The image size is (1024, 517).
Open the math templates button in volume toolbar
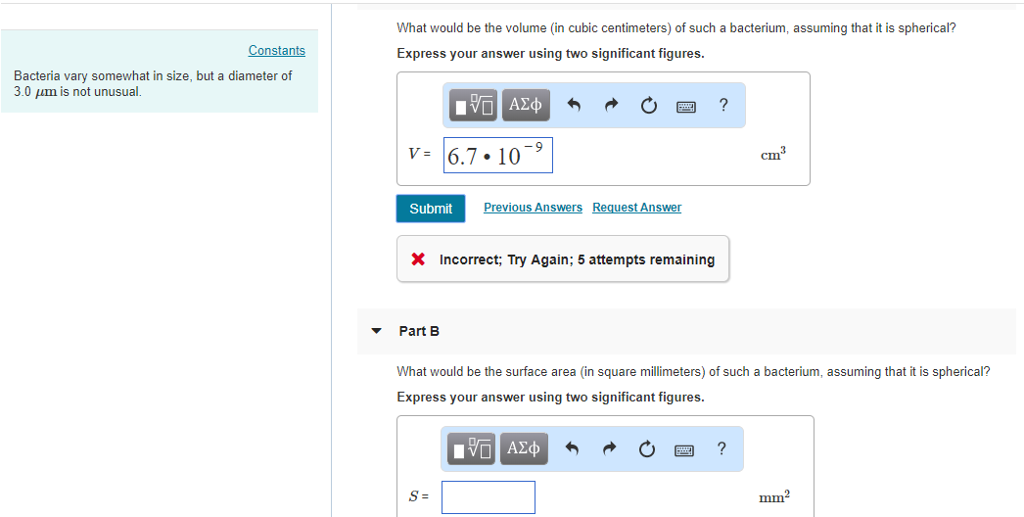[x=473, y=105]
